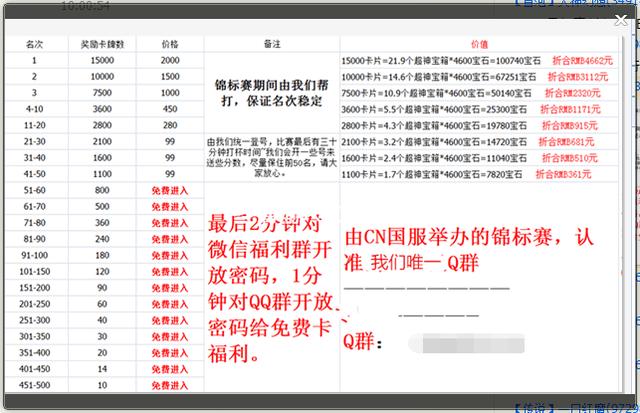Image resolution: width=640 pixels, height=413 pixels.
Task: Click rank cell 101-150
Action: click(x=34, y=272)
